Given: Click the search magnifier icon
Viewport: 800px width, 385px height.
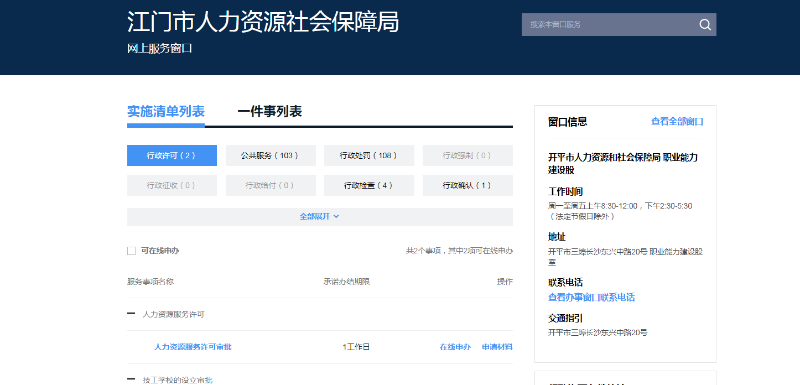Looking at the screenshot, I should tap(705, 24).
